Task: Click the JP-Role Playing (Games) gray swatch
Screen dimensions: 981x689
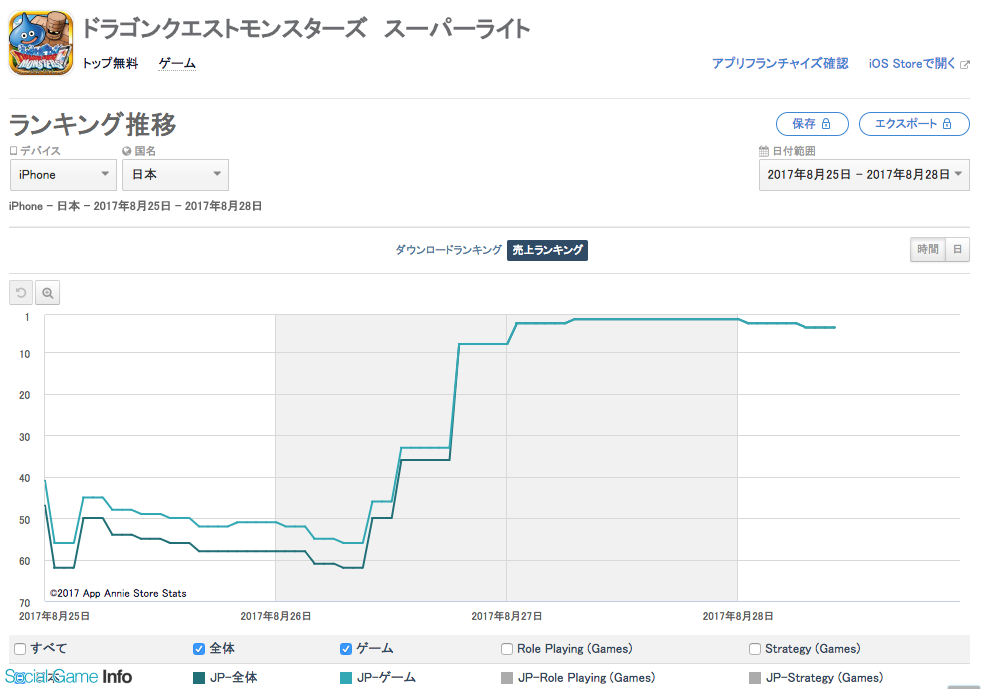Action: click(507, 678)
